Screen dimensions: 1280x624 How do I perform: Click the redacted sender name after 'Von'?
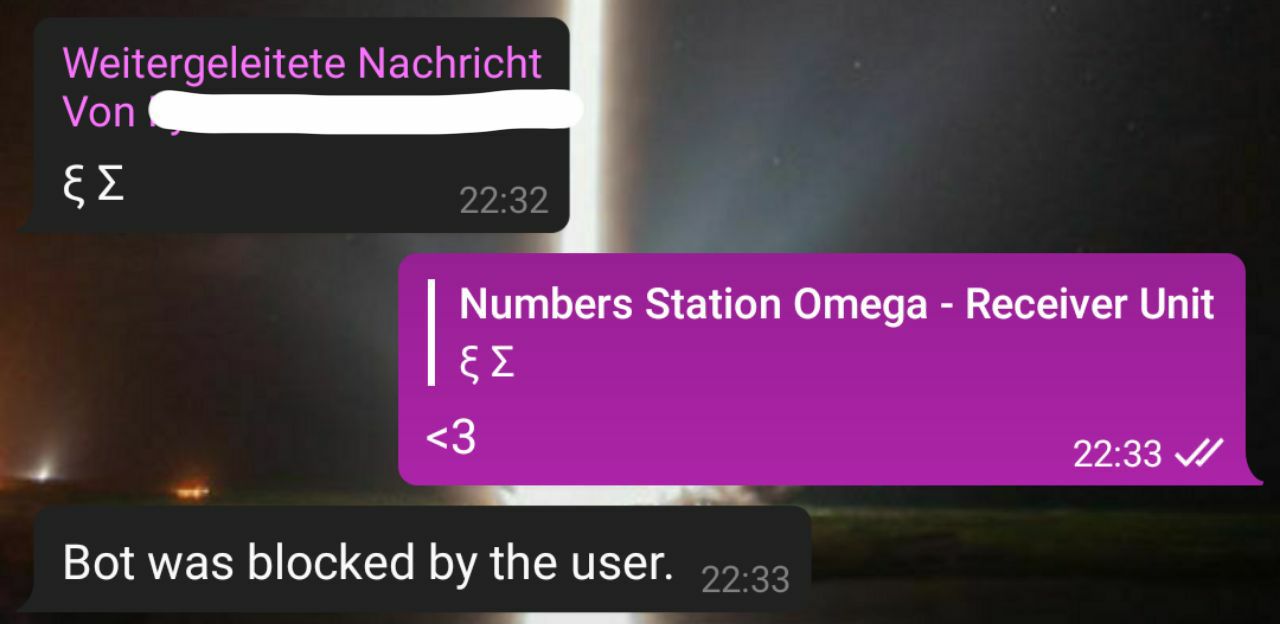point(365,111)
